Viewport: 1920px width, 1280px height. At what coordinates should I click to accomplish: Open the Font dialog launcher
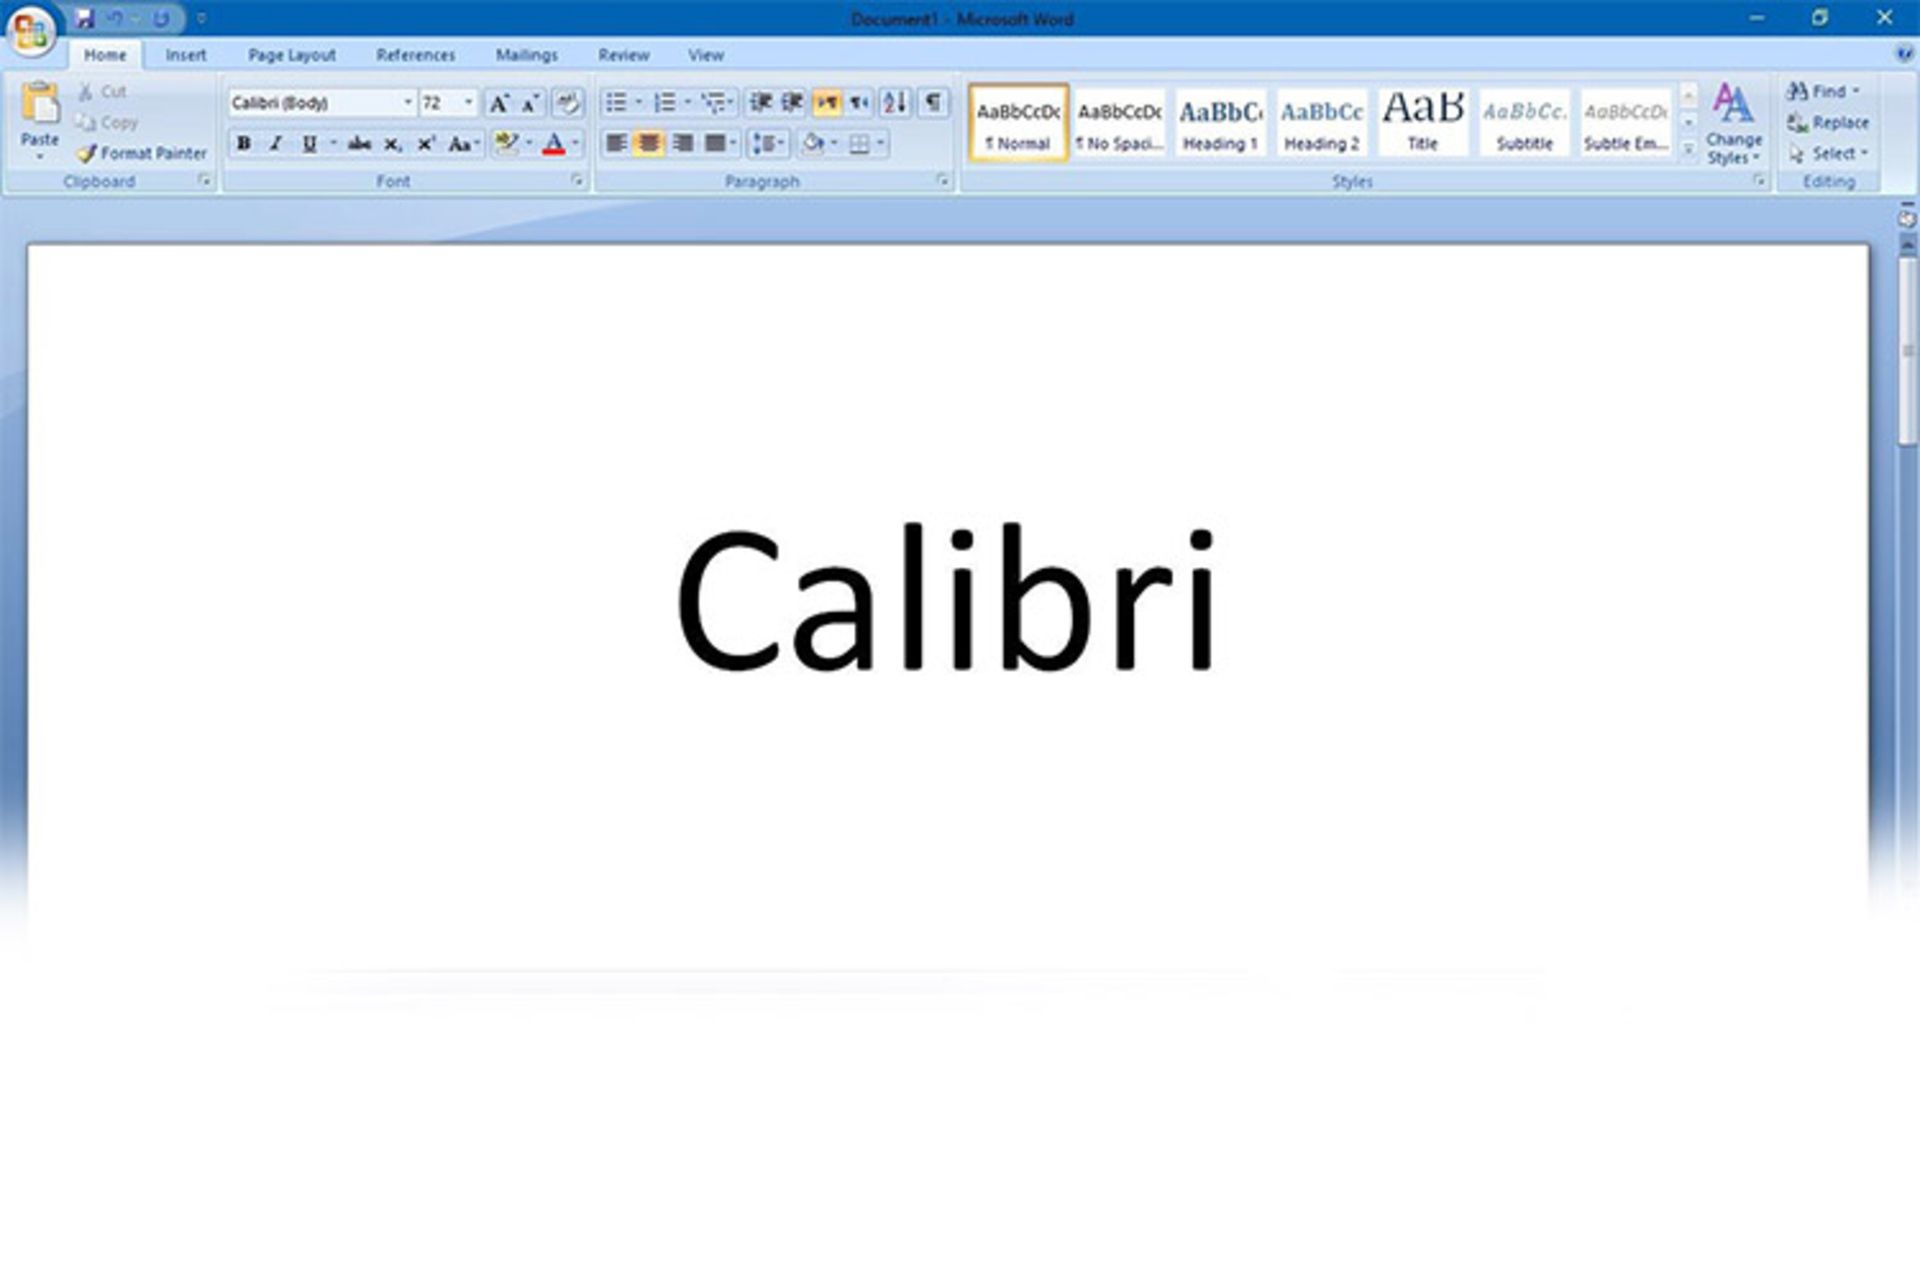577,181
